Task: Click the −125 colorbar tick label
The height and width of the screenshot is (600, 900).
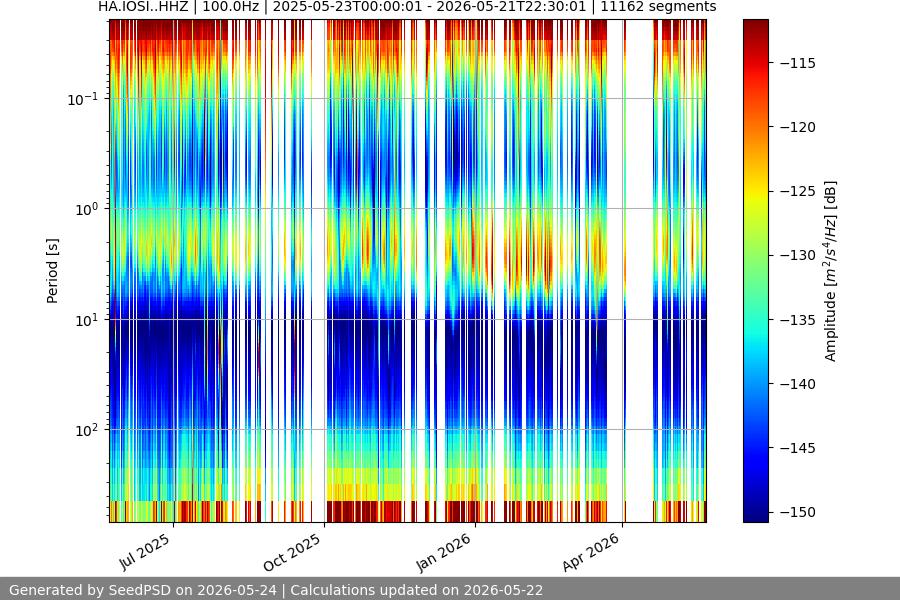Action: pos(798,191)
